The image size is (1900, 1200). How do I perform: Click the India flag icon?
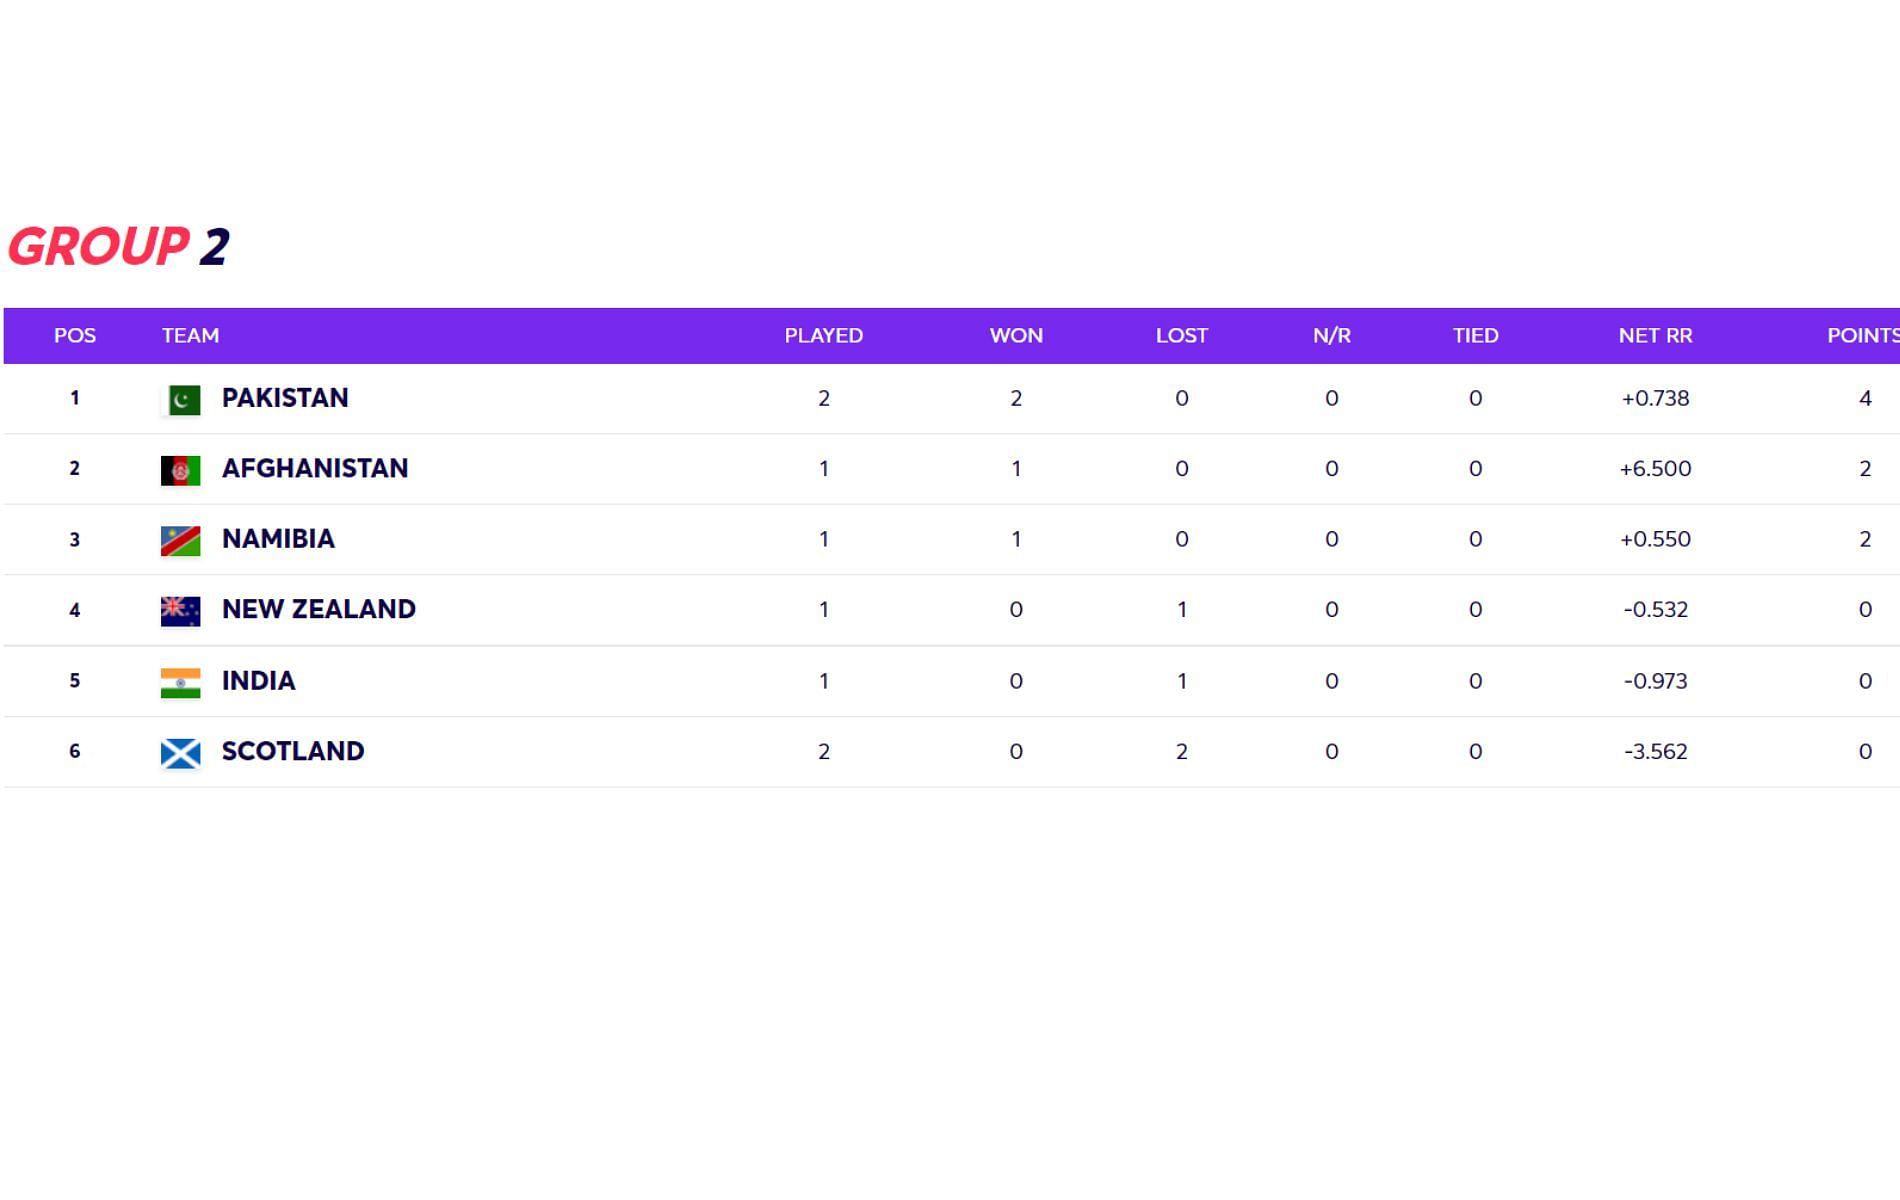pyautogui.click(x=181, y=682)
